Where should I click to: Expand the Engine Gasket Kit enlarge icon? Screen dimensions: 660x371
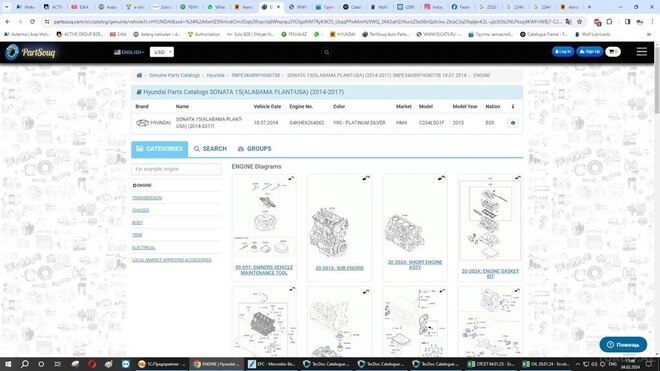coord(518,178)
